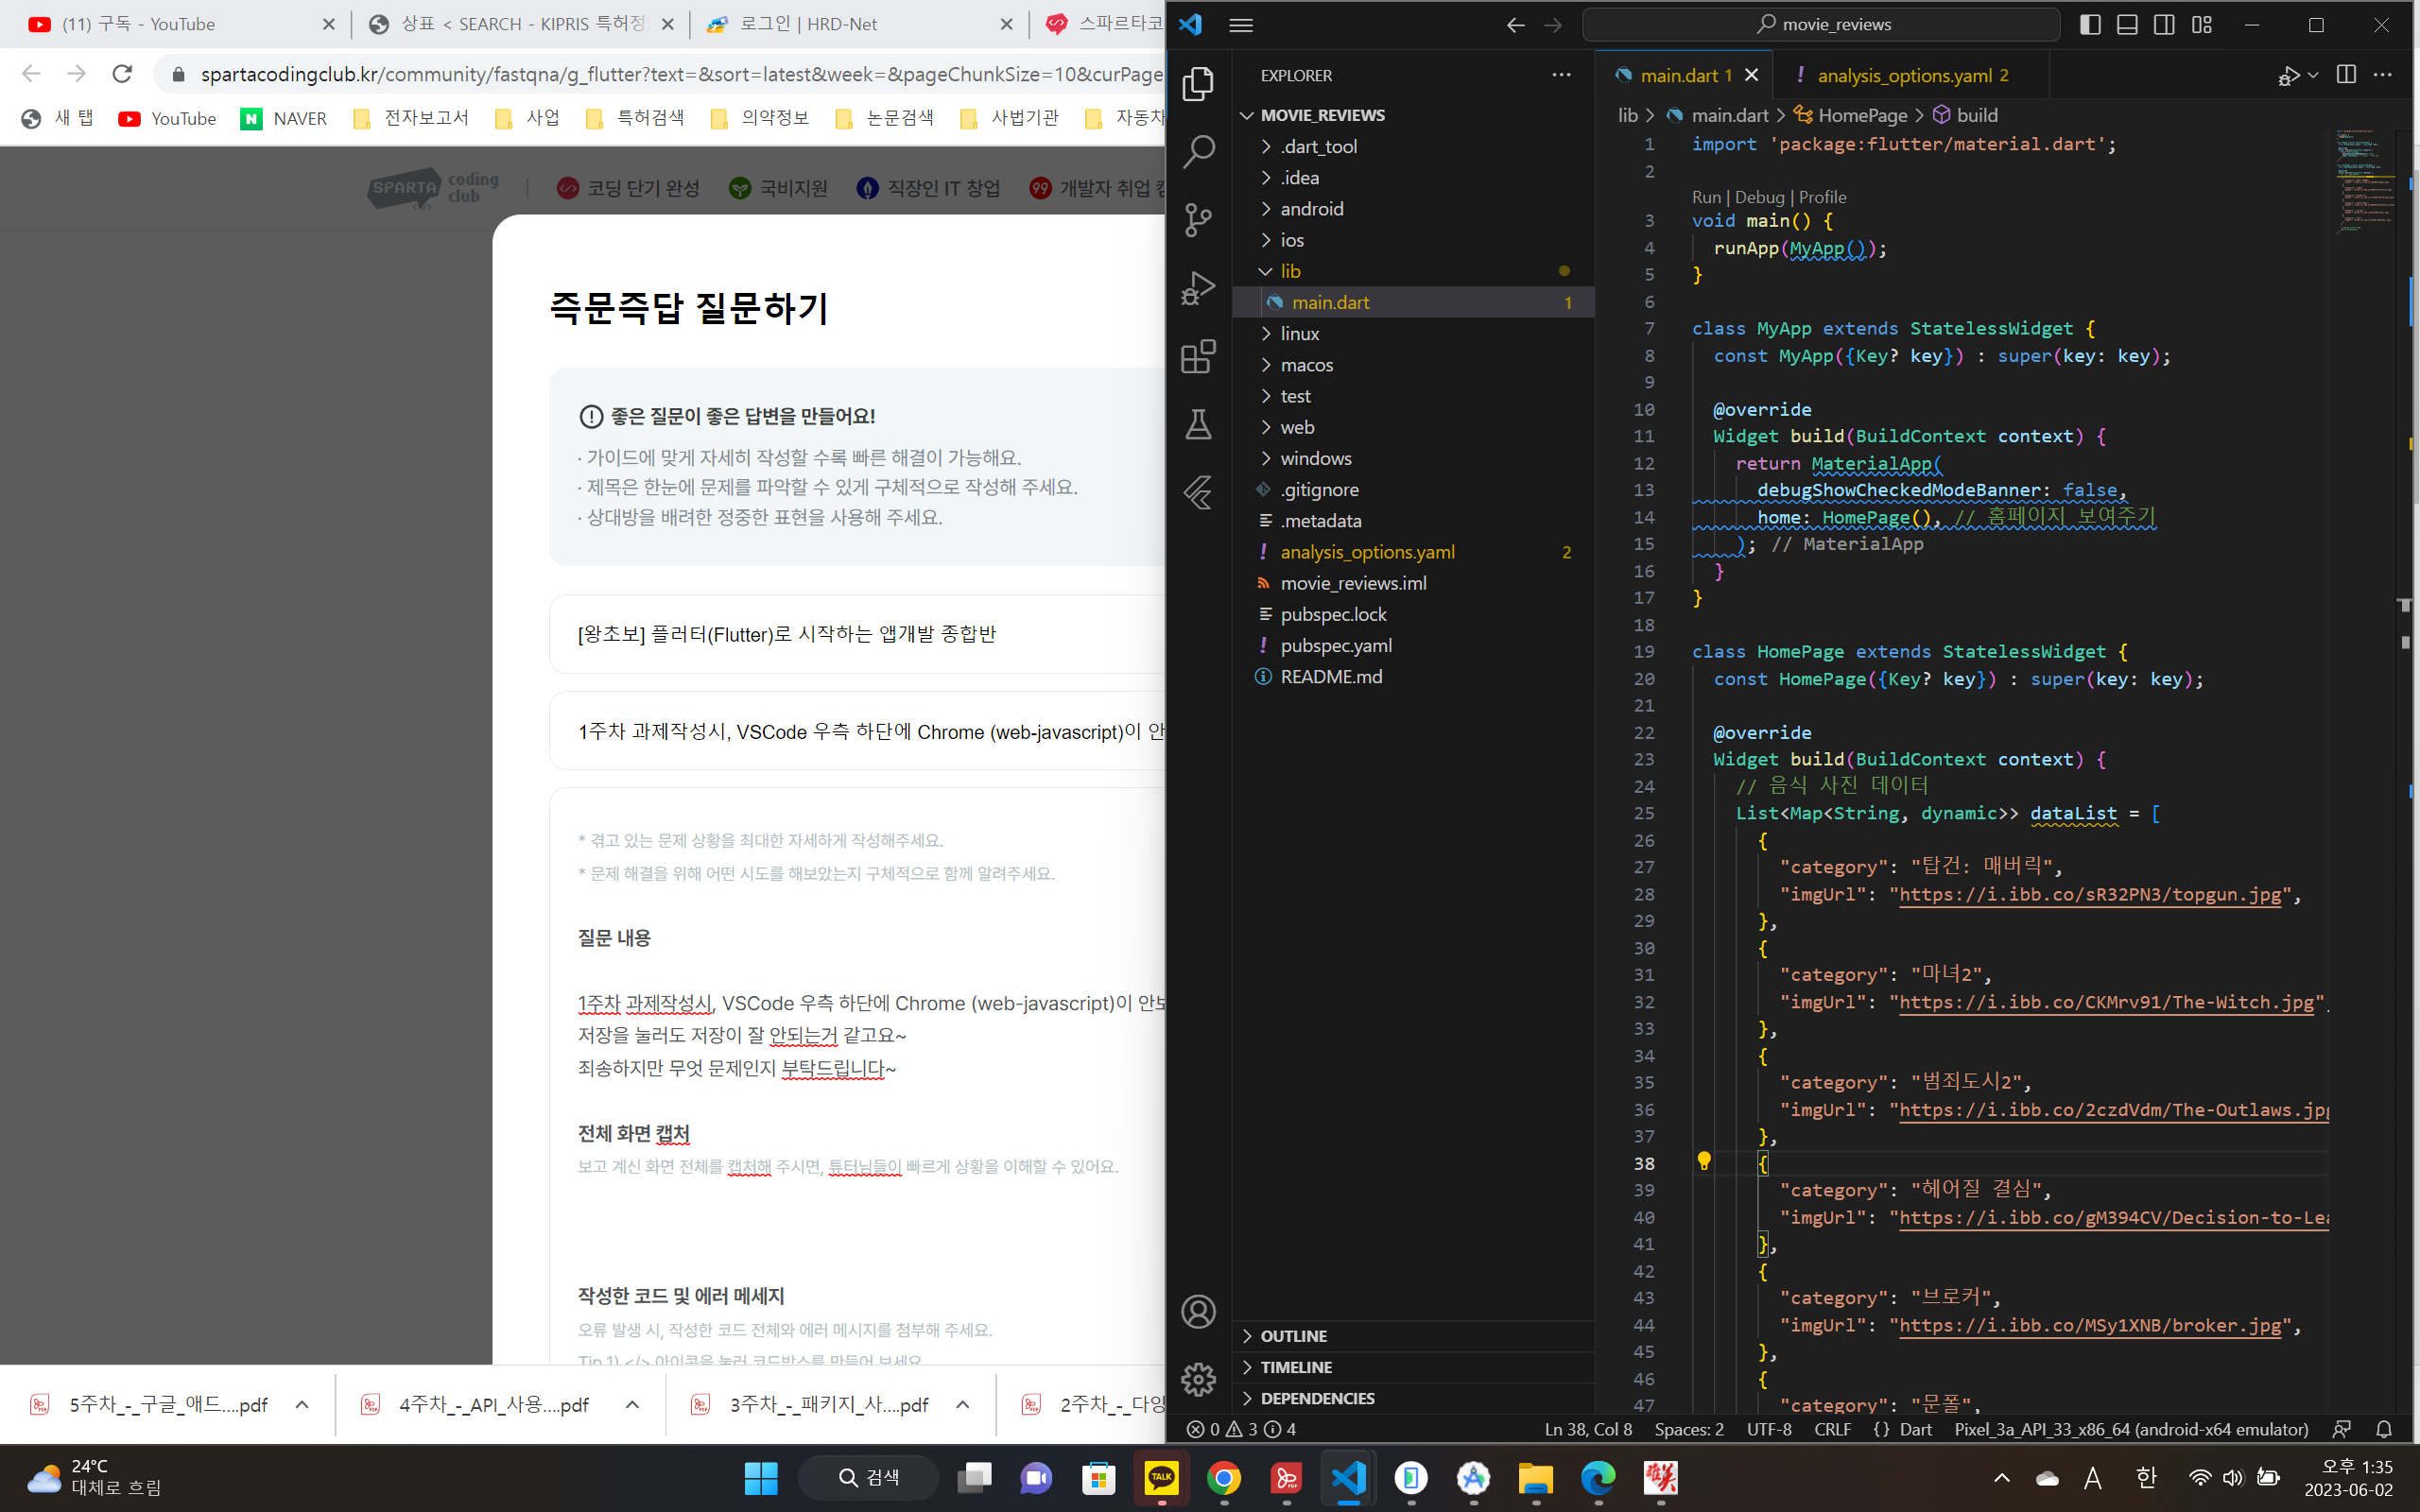Toggle primary side bar layout icon
2420x1512 pixels.
(x=2090, y=24)
